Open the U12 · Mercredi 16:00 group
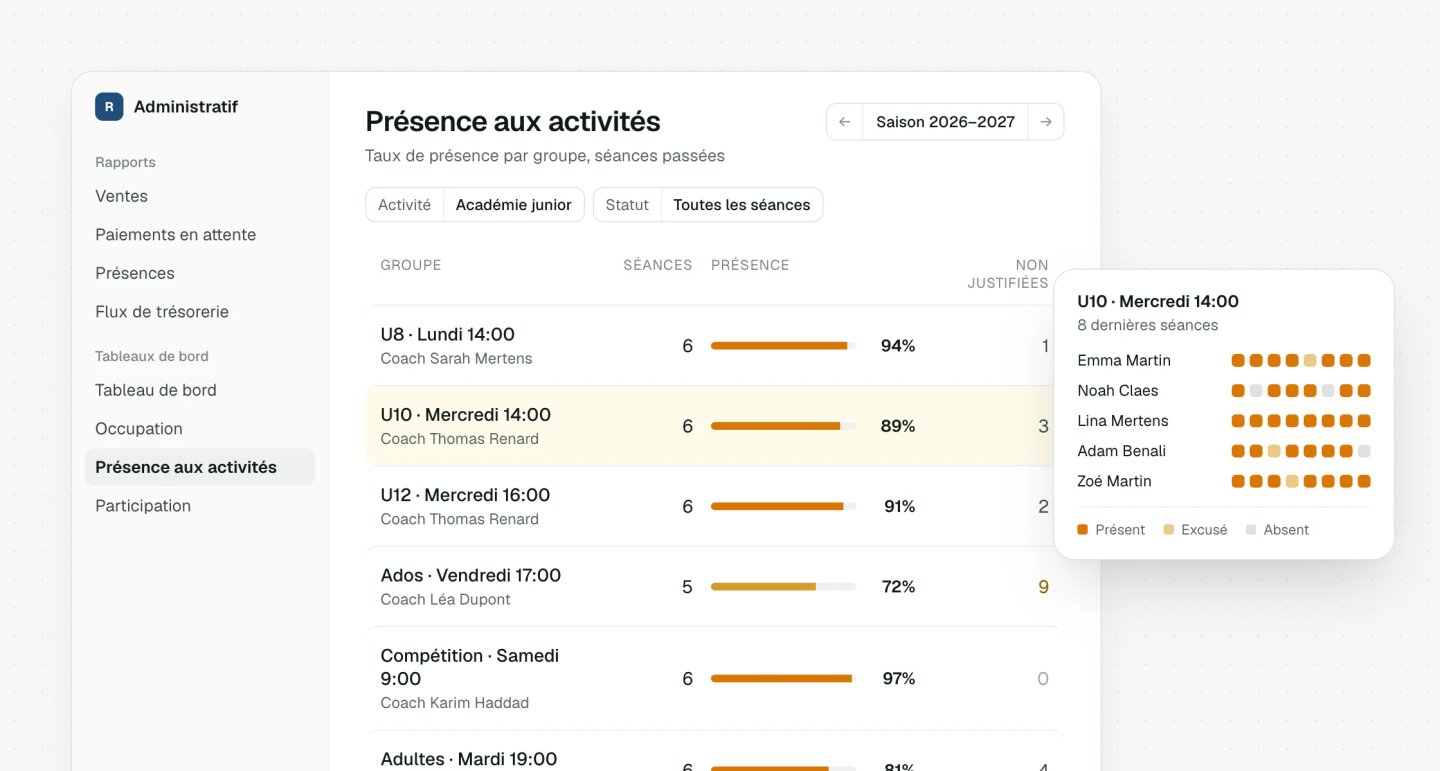The image size is (1440, 771). [x=714, y=506]
